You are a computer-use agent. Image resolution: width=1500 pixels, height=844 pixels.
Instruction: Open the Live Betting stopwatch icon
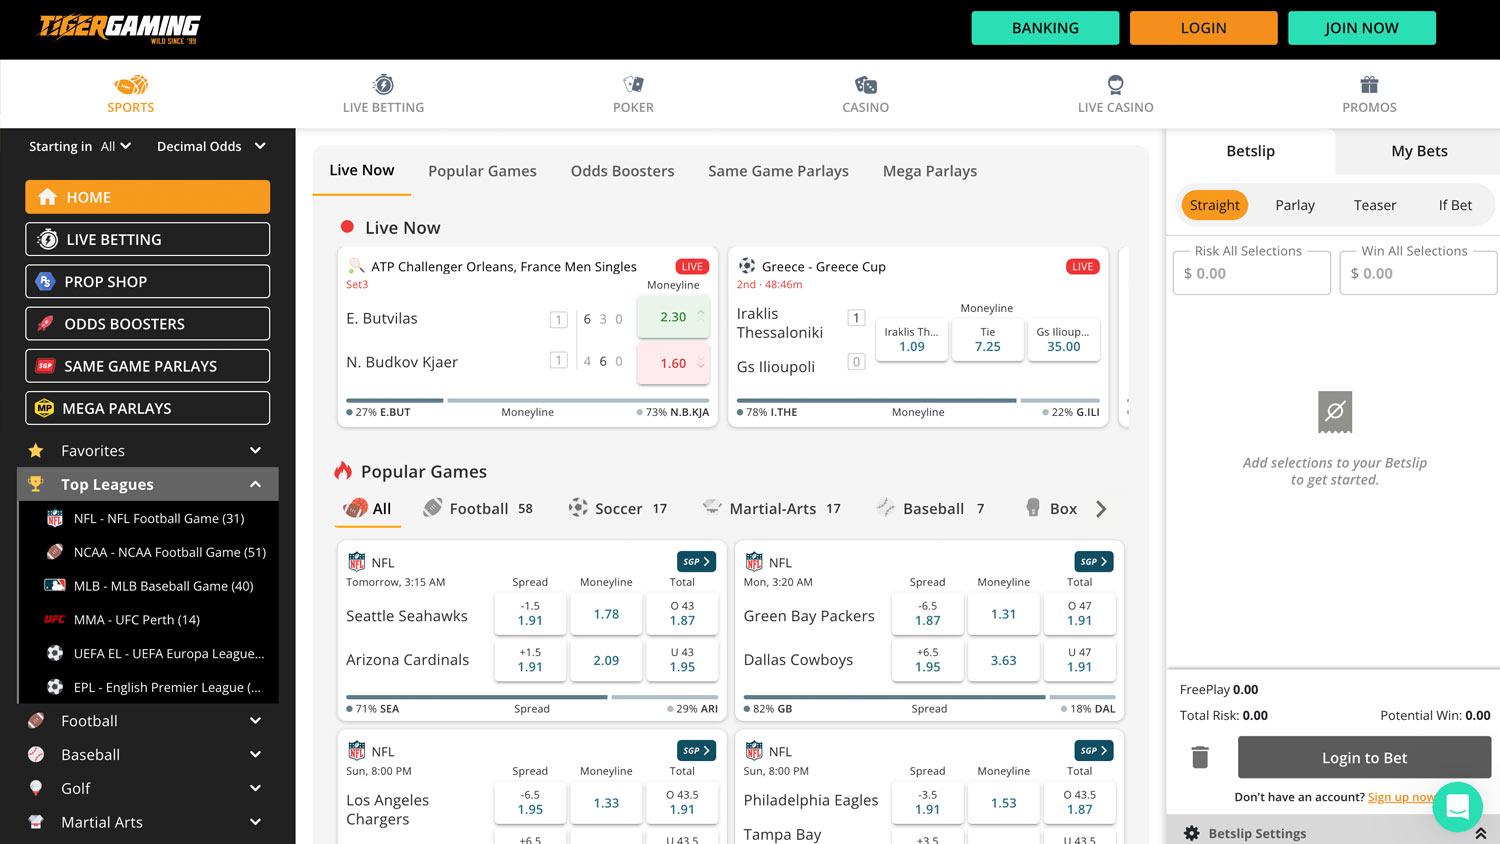click(383, 85)
